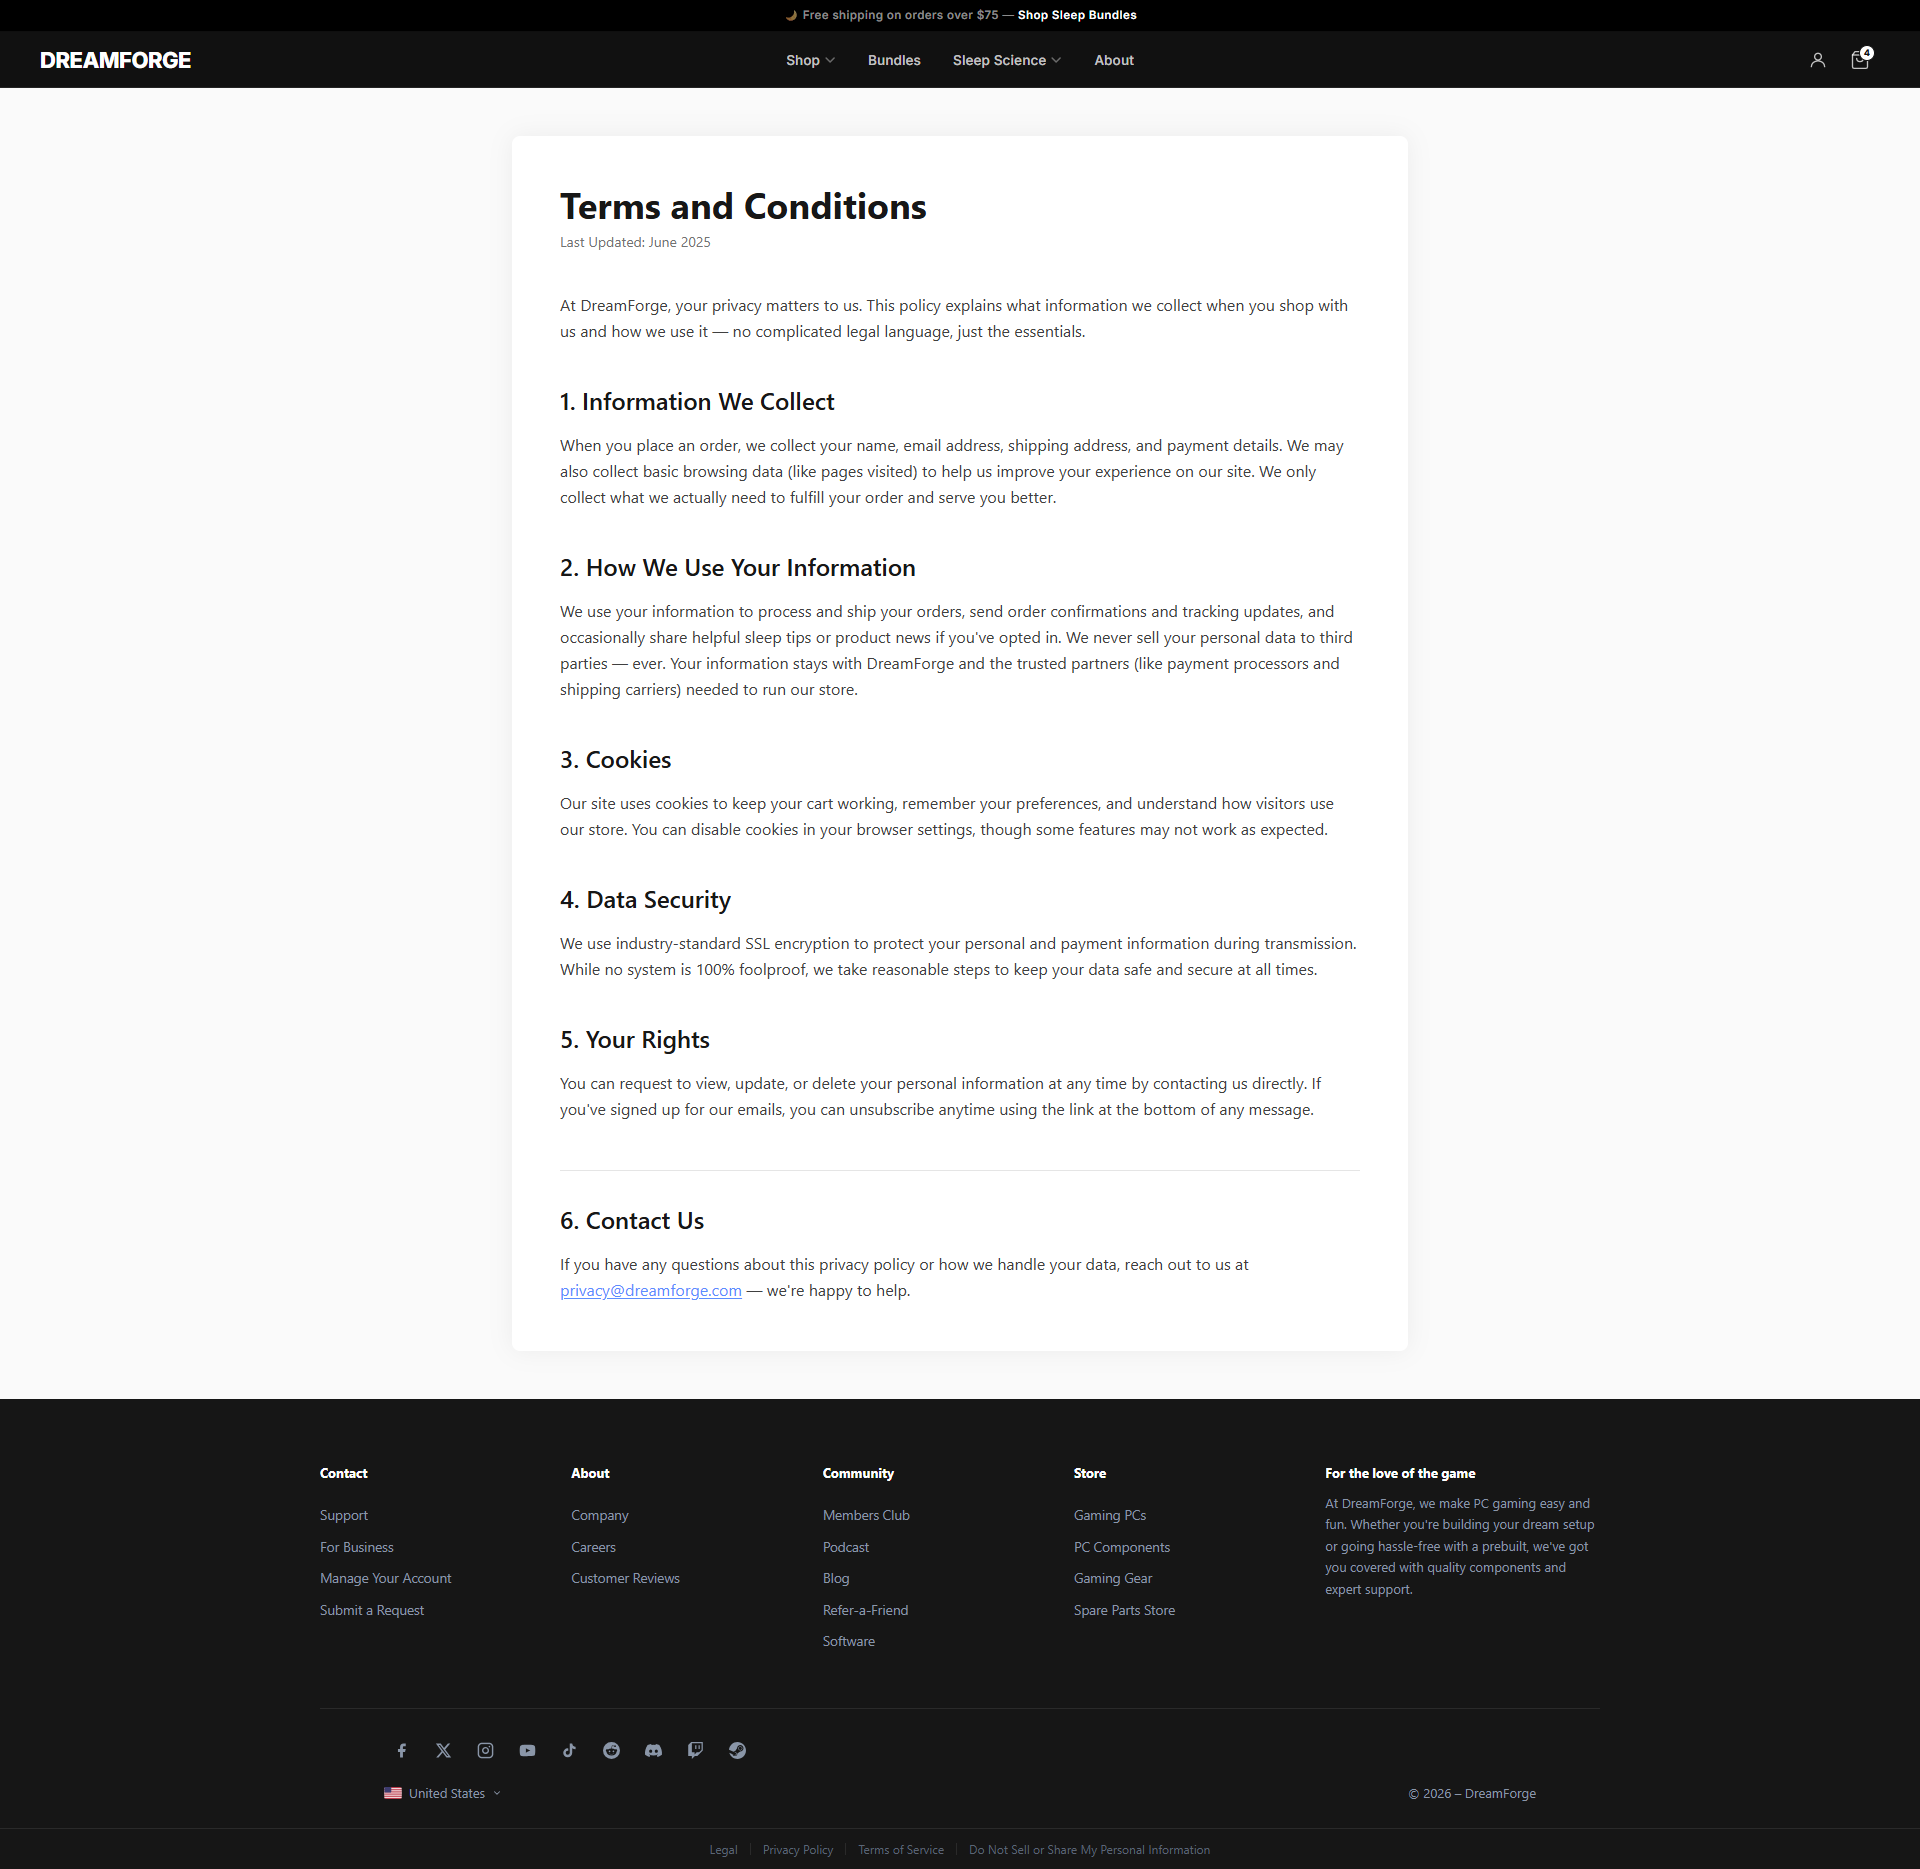This screenshot has width=1920, height=1869.
Task: Expand the Sleep Science dropdown
Action: point(1007,60)
